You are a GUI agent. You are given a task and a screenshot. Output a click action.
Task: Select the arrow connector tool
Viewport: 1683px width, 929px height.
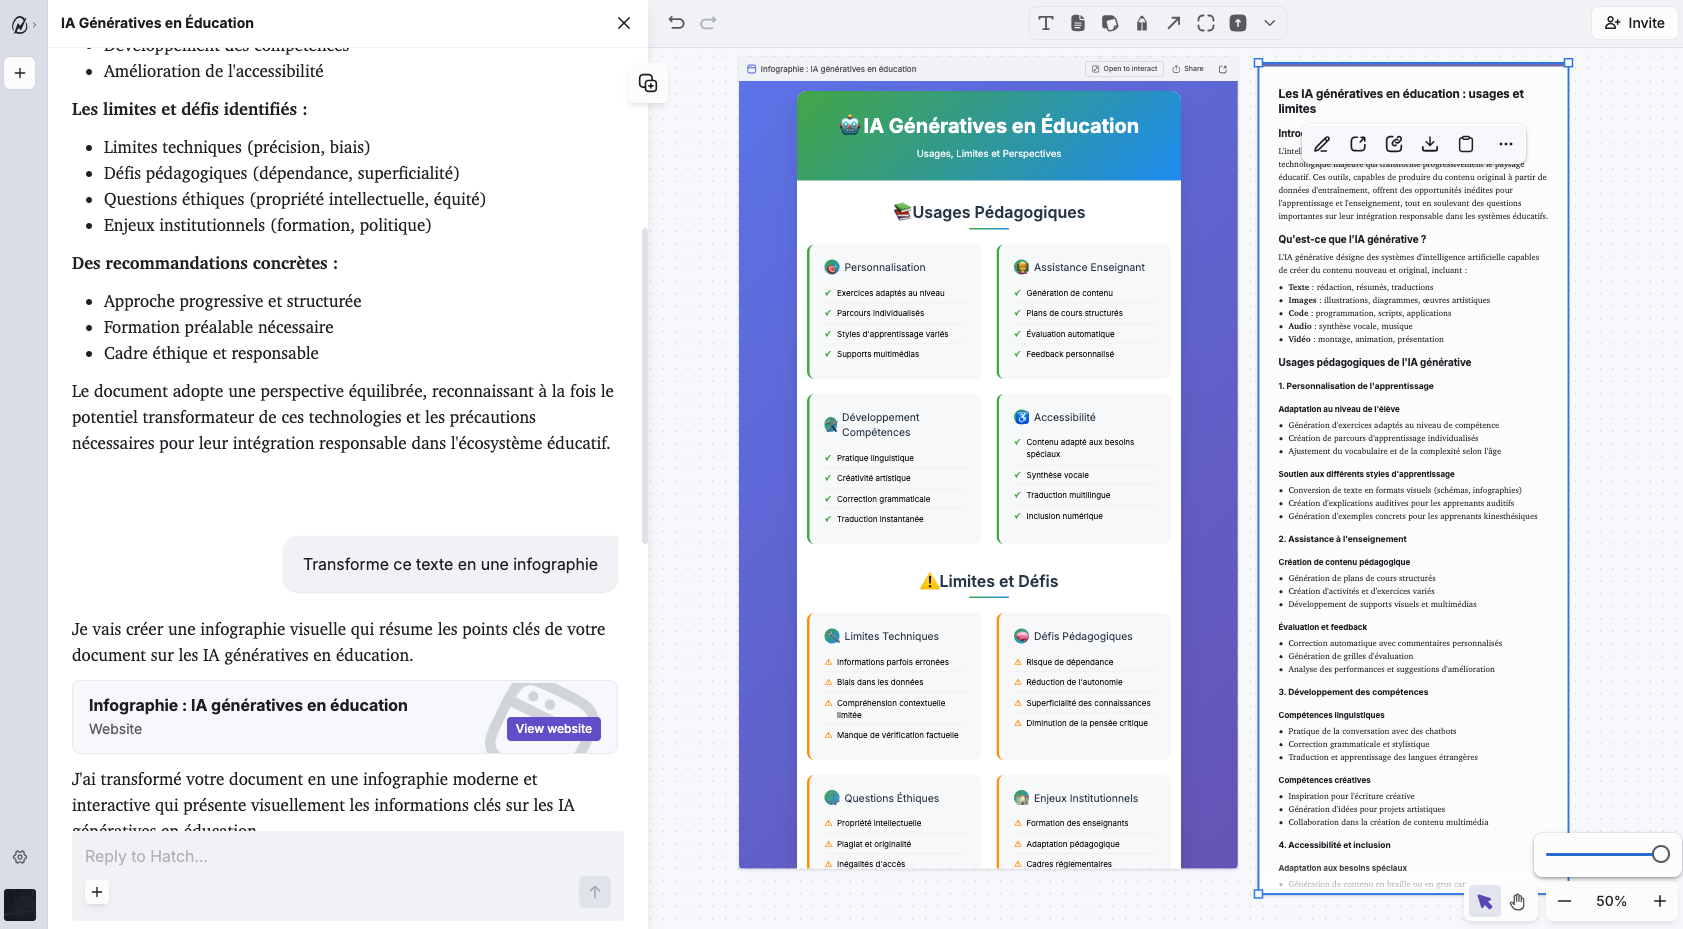click(1174, 23)
